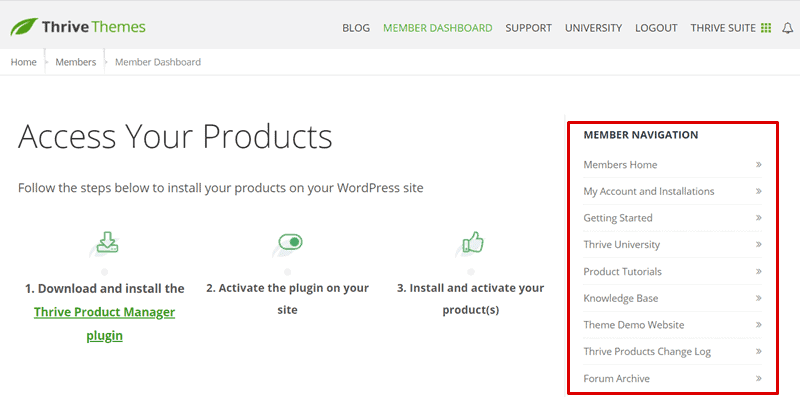Open Product Tutorials in member navigation
This screenshot has height=397, width=800.
tap(622, 271)
